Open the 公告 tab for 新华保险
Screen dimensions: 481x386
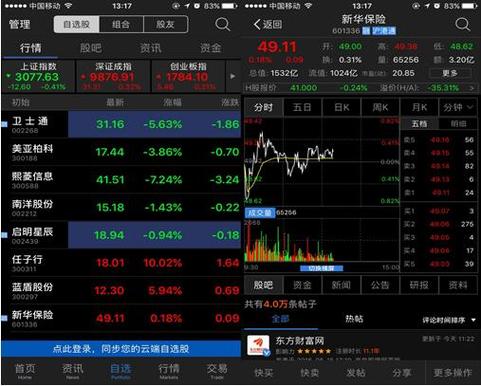tap(380, 285)
